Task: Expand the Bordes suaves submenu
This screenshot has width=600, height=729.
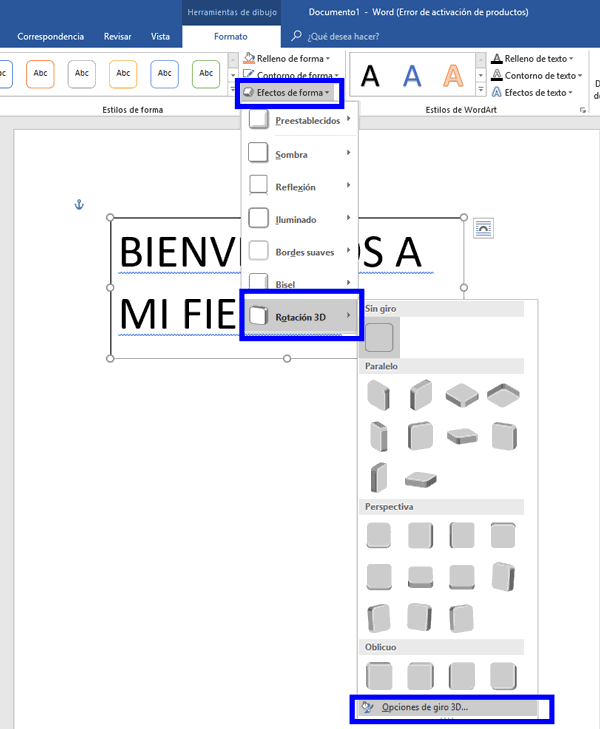Action: click(300, 252)
